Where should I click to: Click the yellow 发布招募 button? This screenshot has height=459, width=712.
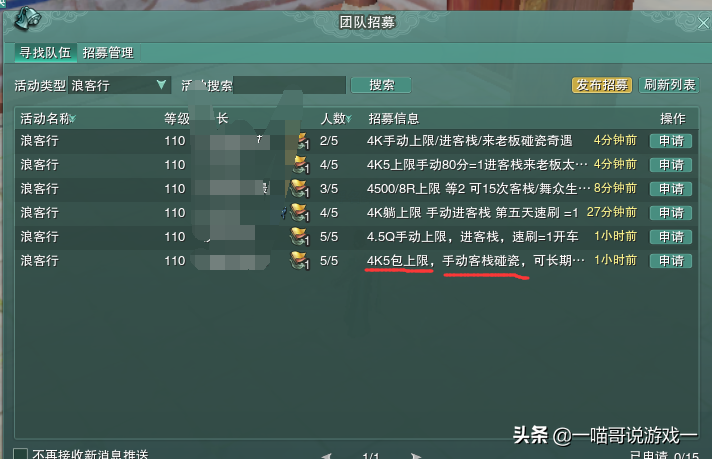tap(602, 85)
